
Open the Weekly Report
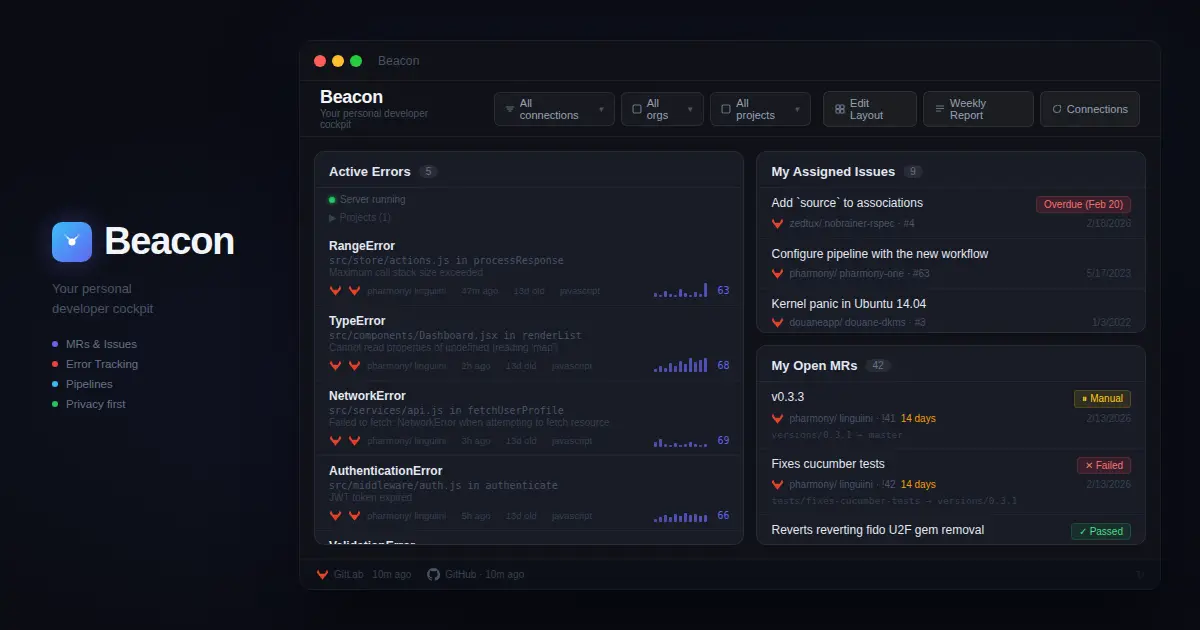(978, 109)
